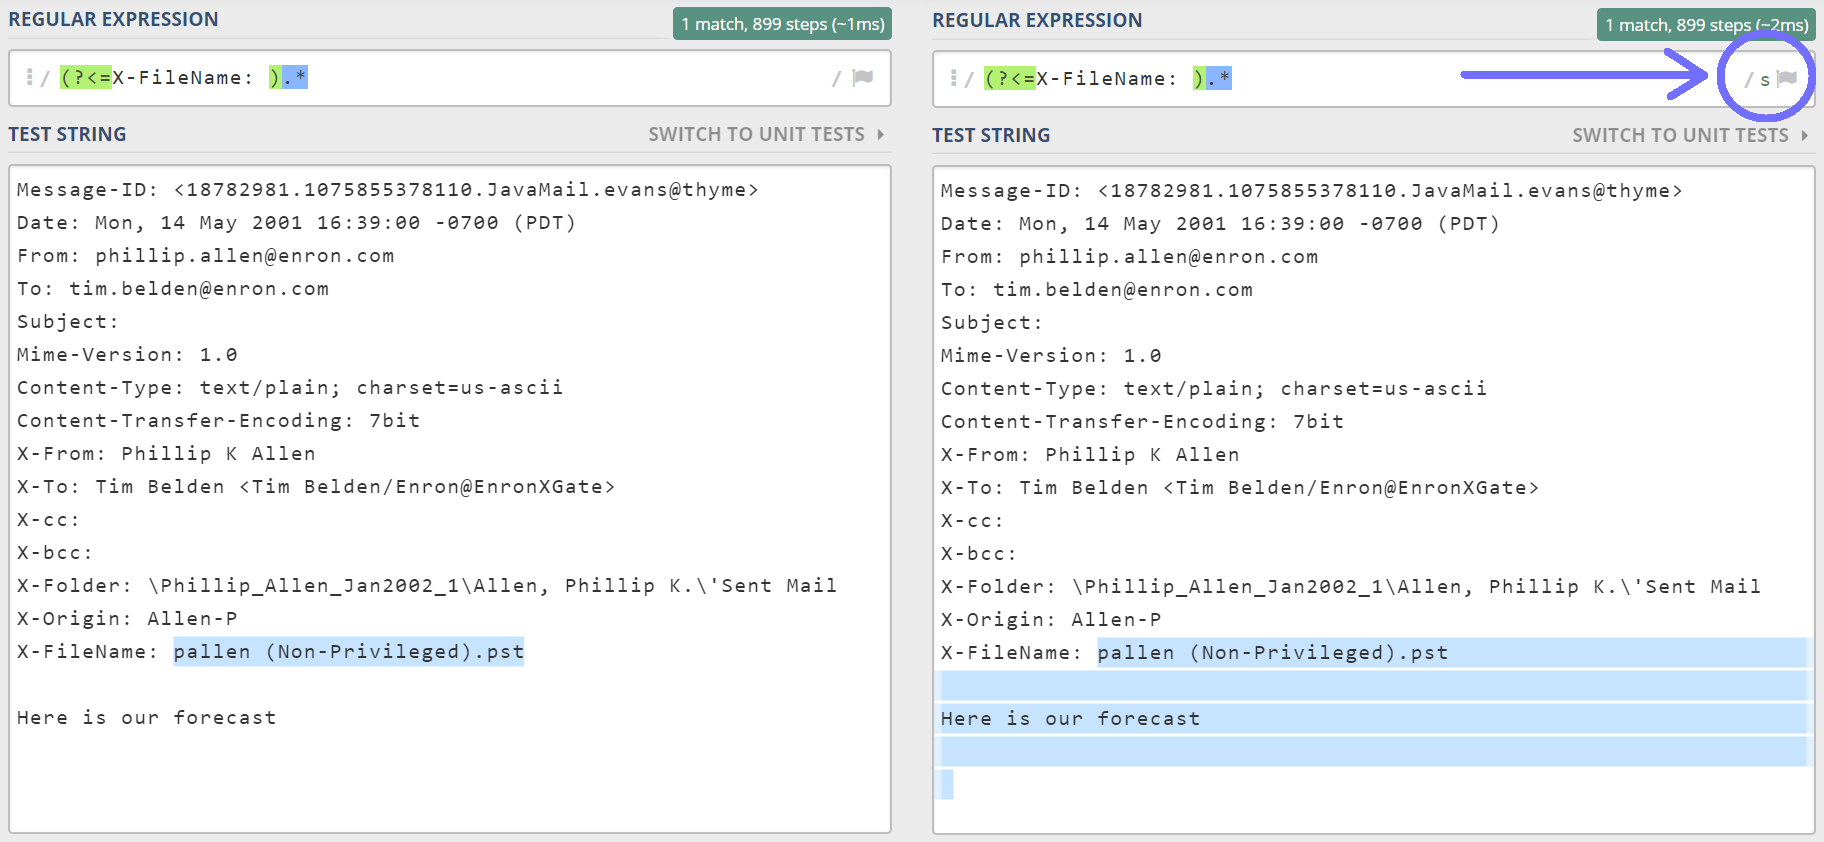Screen dimensions: 1824x842
Task: Click highlighted 'pallen (Non-Privileged).pst' match in left panel
Action: tap(349, 651)
